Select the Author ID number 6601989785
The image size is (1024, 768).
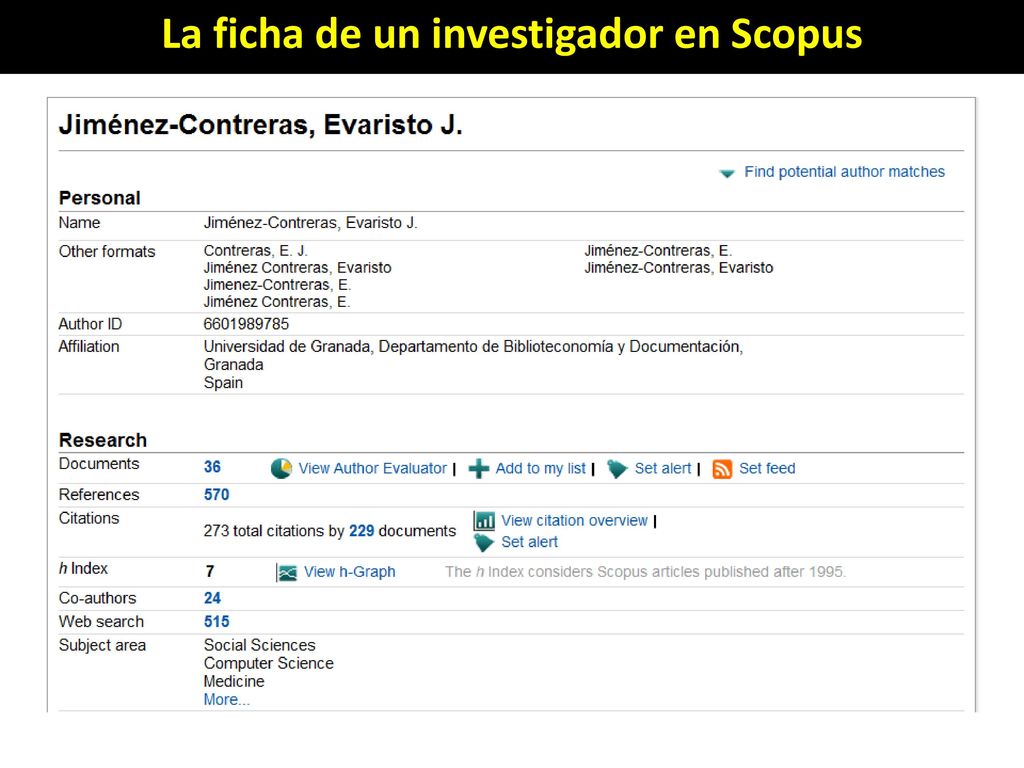pyautogui.click(x=246, y=324)
